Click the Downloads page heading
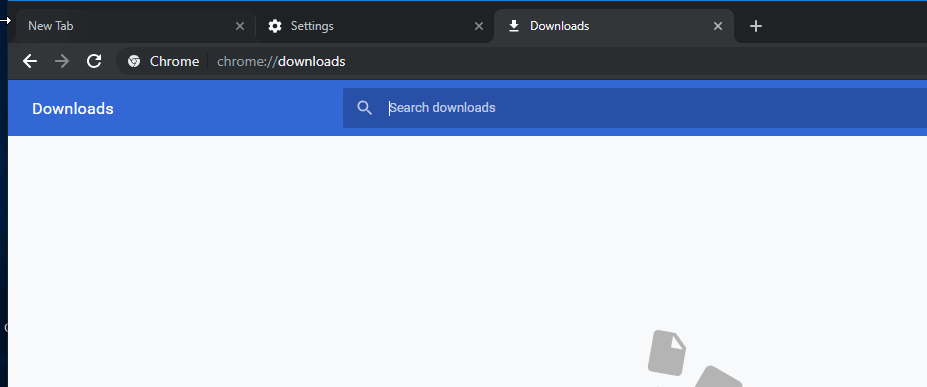927x387 pixels. [73, 109]
